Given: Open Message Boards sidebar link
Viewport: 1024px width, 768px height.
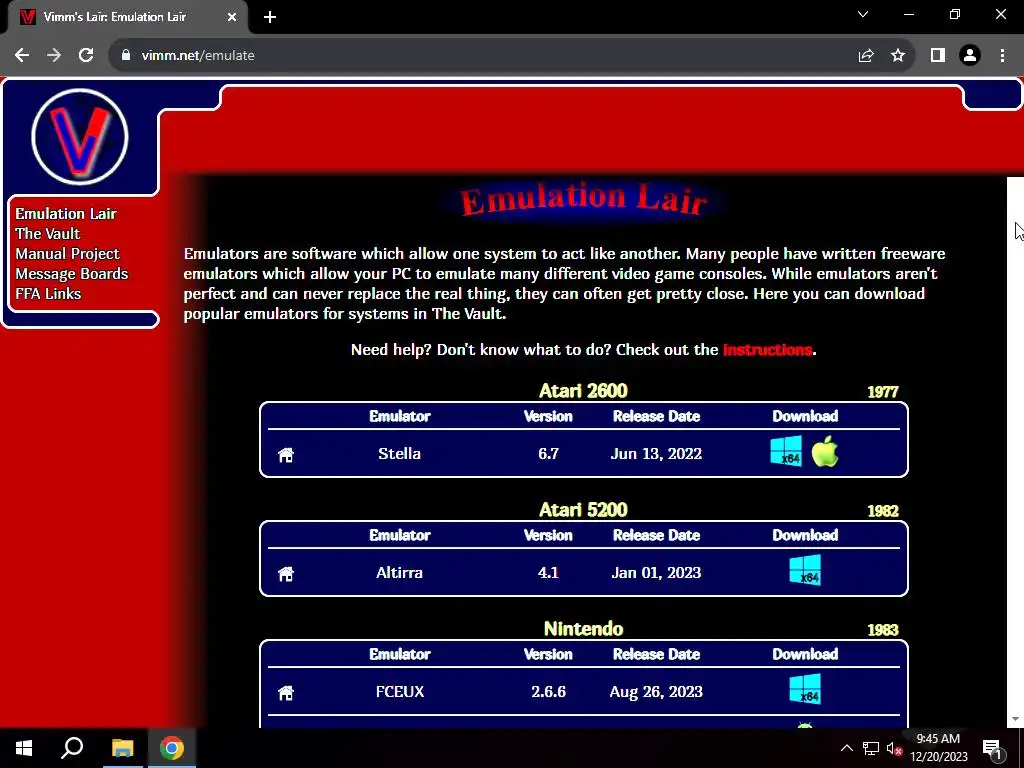Looking at the screenshot, I should (x=72, y=274).
